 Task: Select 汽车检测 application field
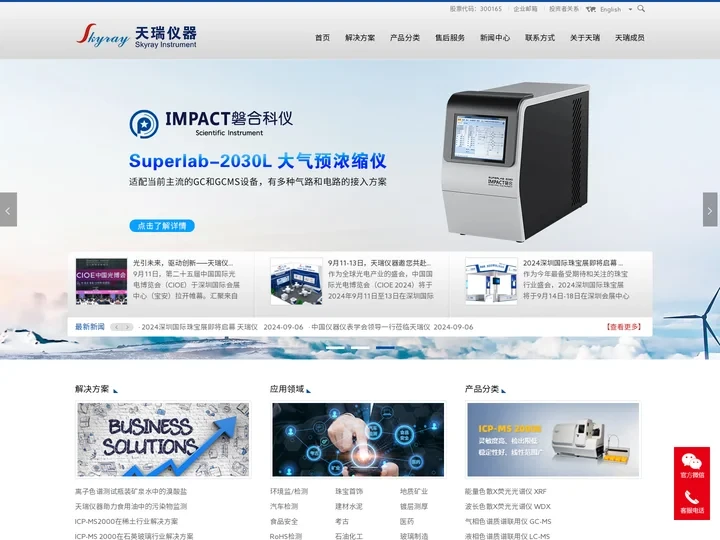pyautogui.click(x=284, y=506)
